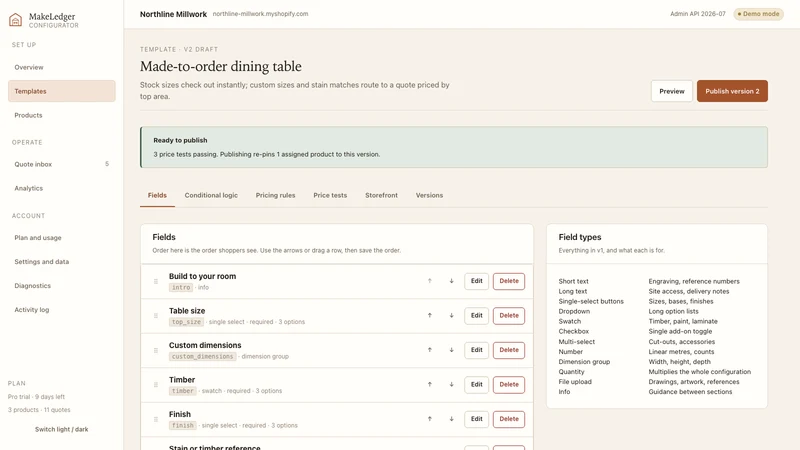Move Custom dimensions field down
Image resolution: width=800 pixels, height=450 pixels.
[x=452, y=350]
